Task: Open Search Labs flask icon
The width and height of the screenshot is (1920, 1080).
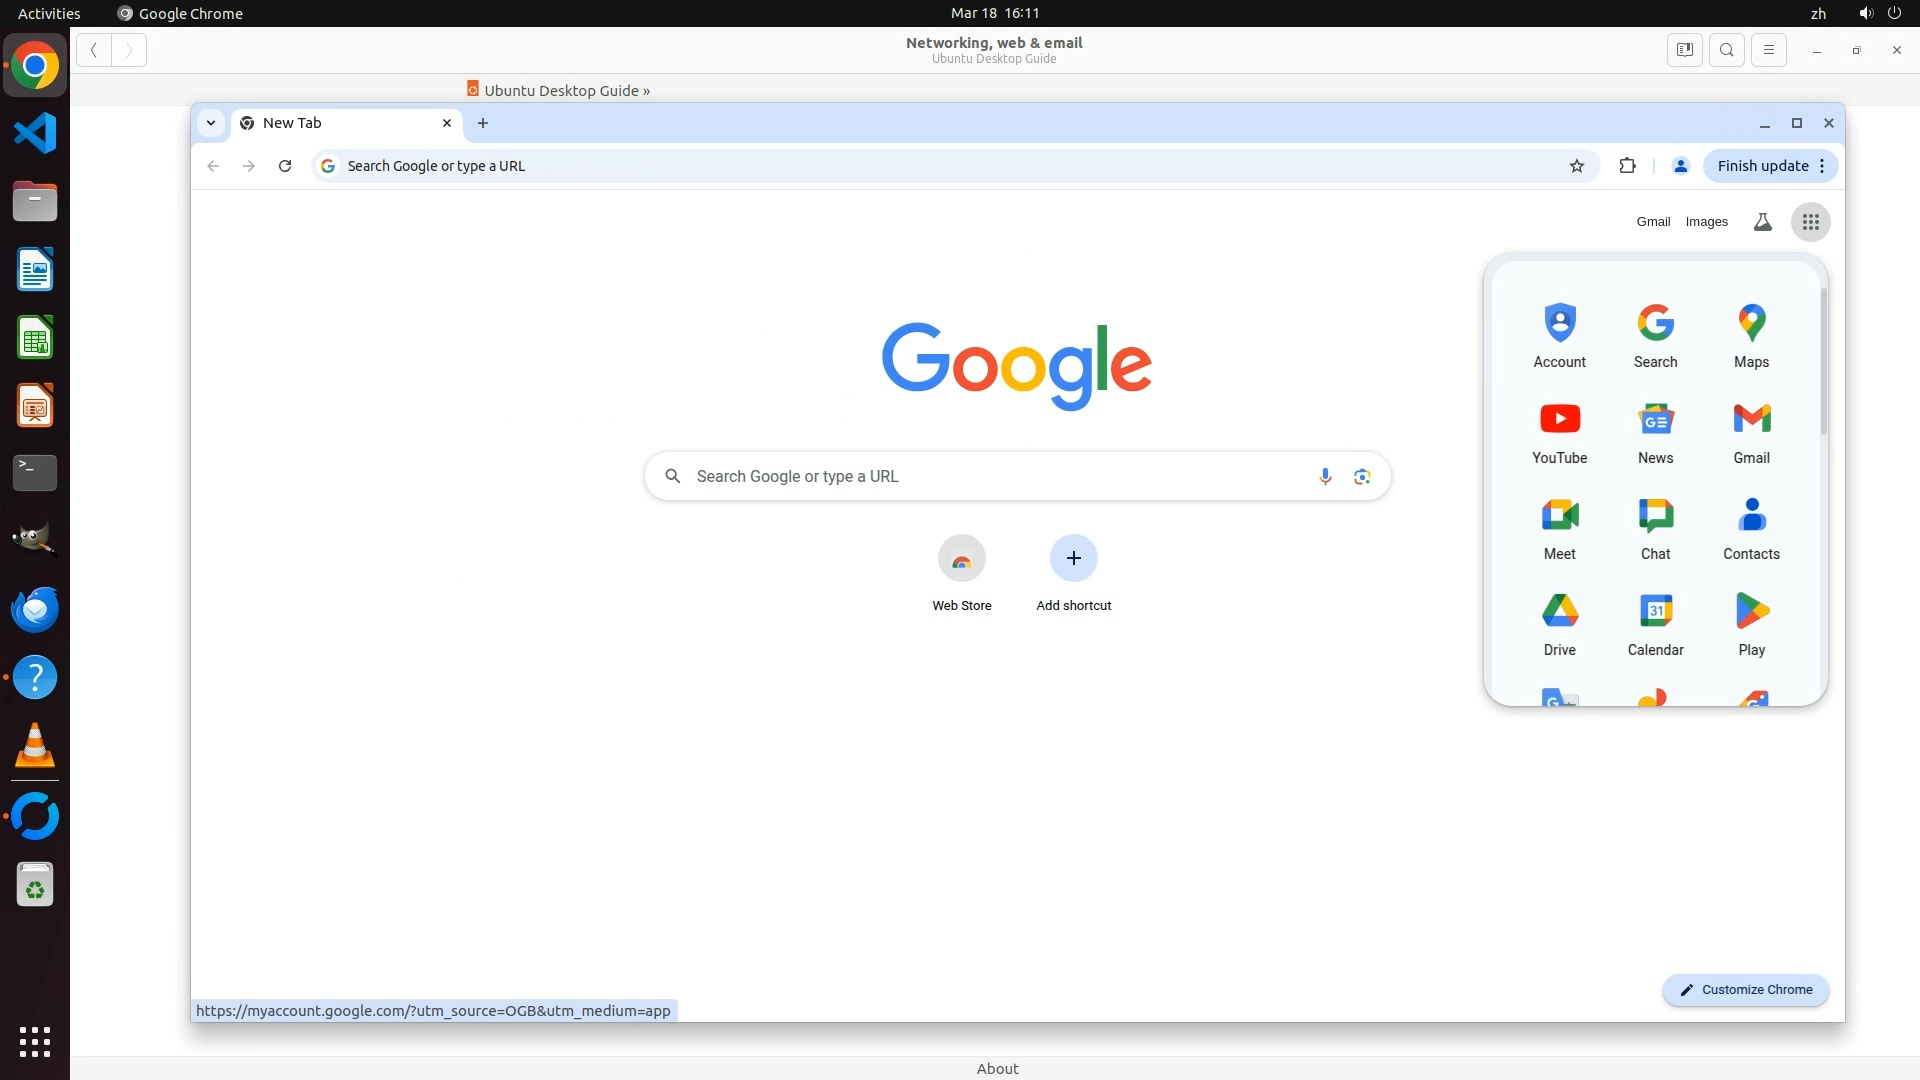Action: click(1763, 222)
